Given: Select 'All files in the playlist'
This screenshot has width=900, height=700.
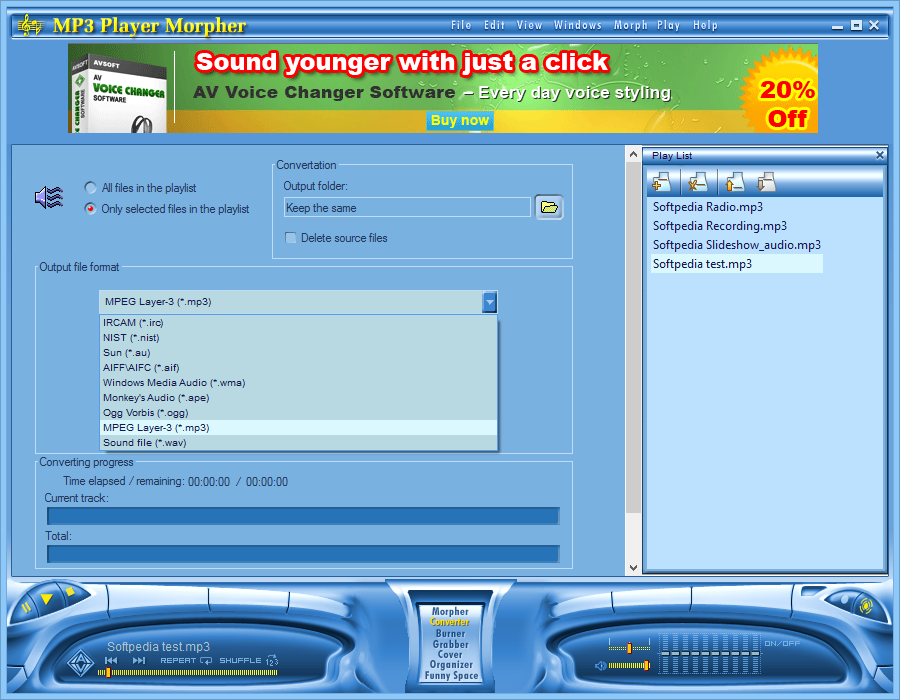Looking at the screenshot, I should click(x=141, y=188).
